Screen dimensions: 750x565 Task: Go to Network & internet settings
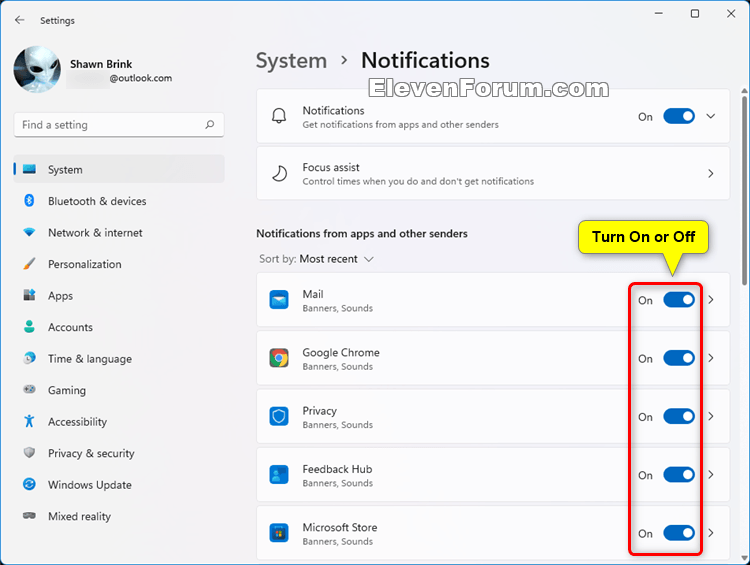point(119,233)
